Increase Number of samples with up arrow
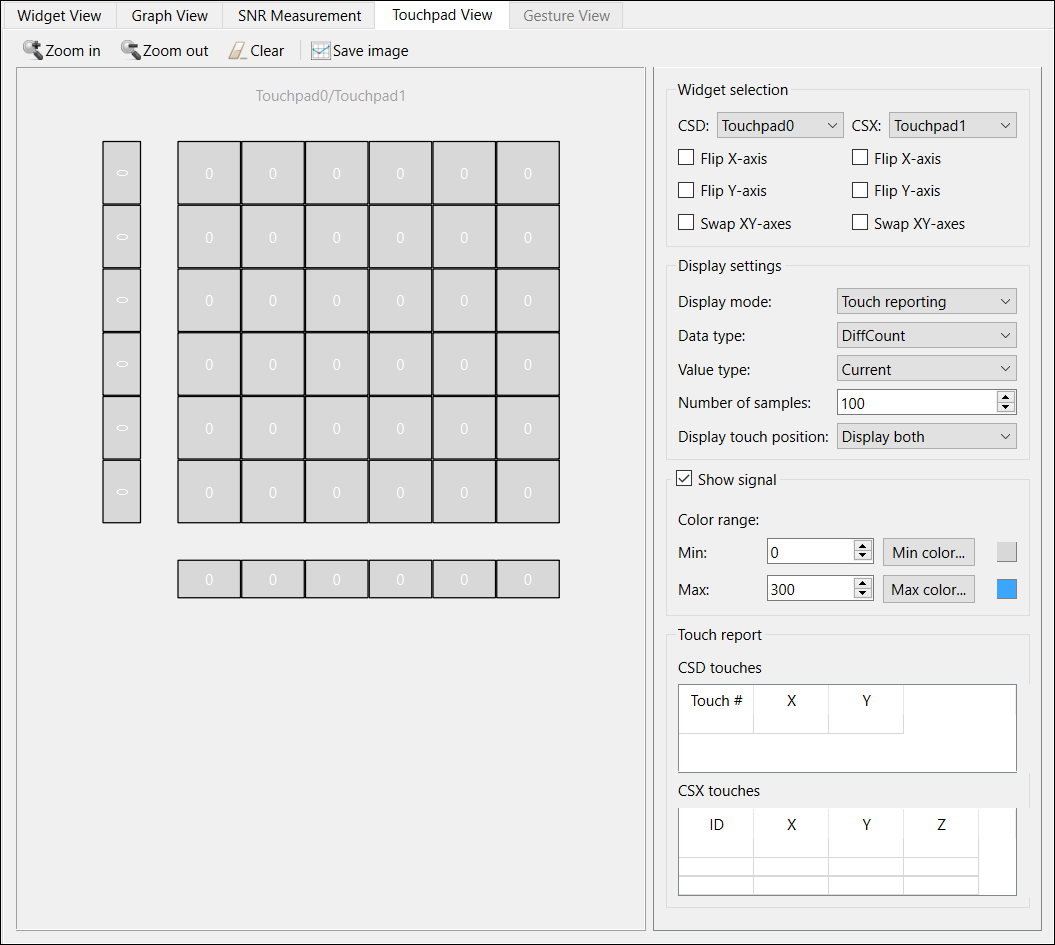This screenshot has width=1055, height=945. coord(1005,397)
